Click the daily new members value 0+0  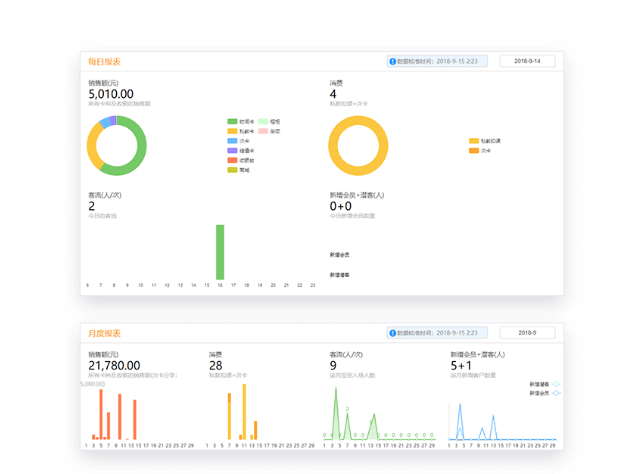(x=340, y=206)
